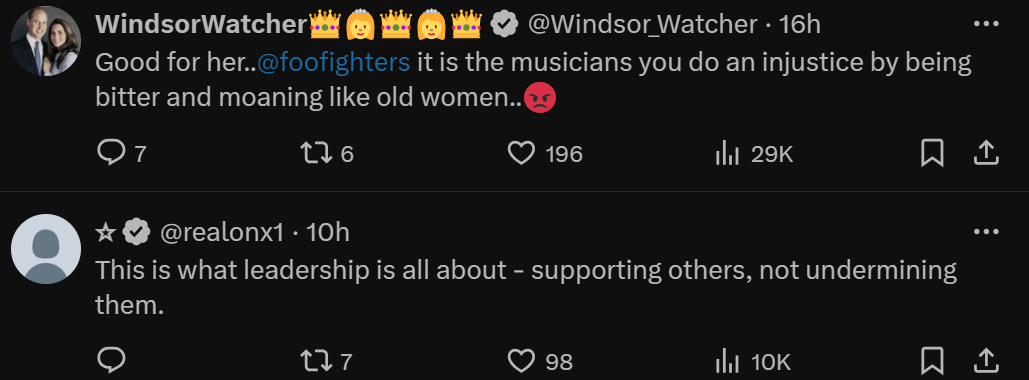Open the @realonx1 handle link
The width and height of the screenshot is (1029, 380).
coord(221,232)
